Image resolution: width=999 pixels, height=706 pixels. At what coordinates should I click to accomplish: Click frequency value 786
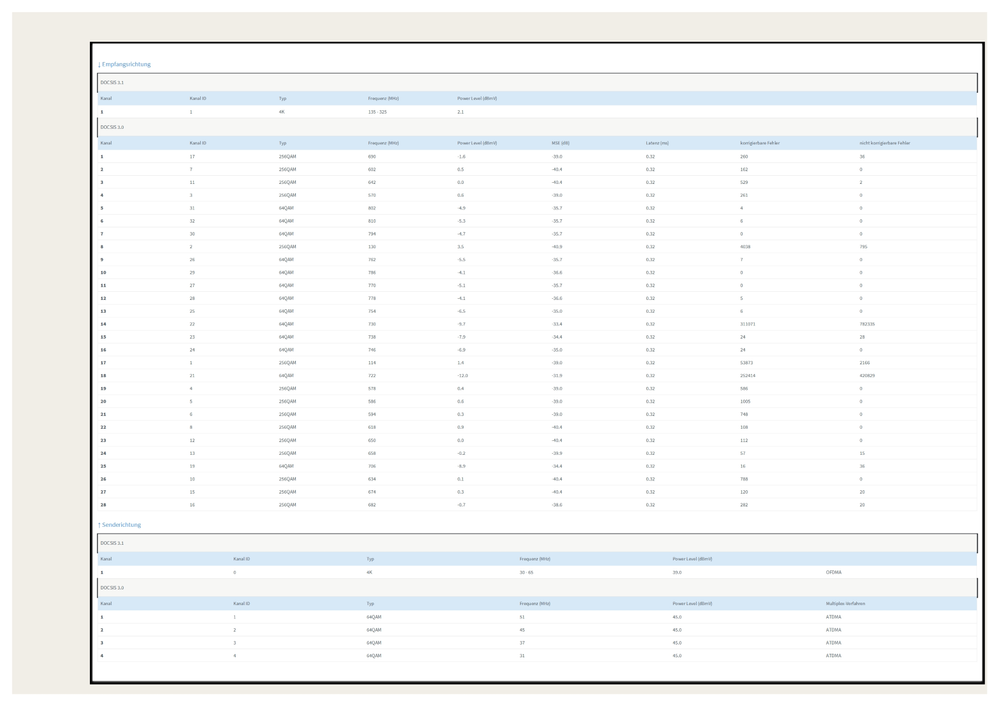tap(371, 273)
